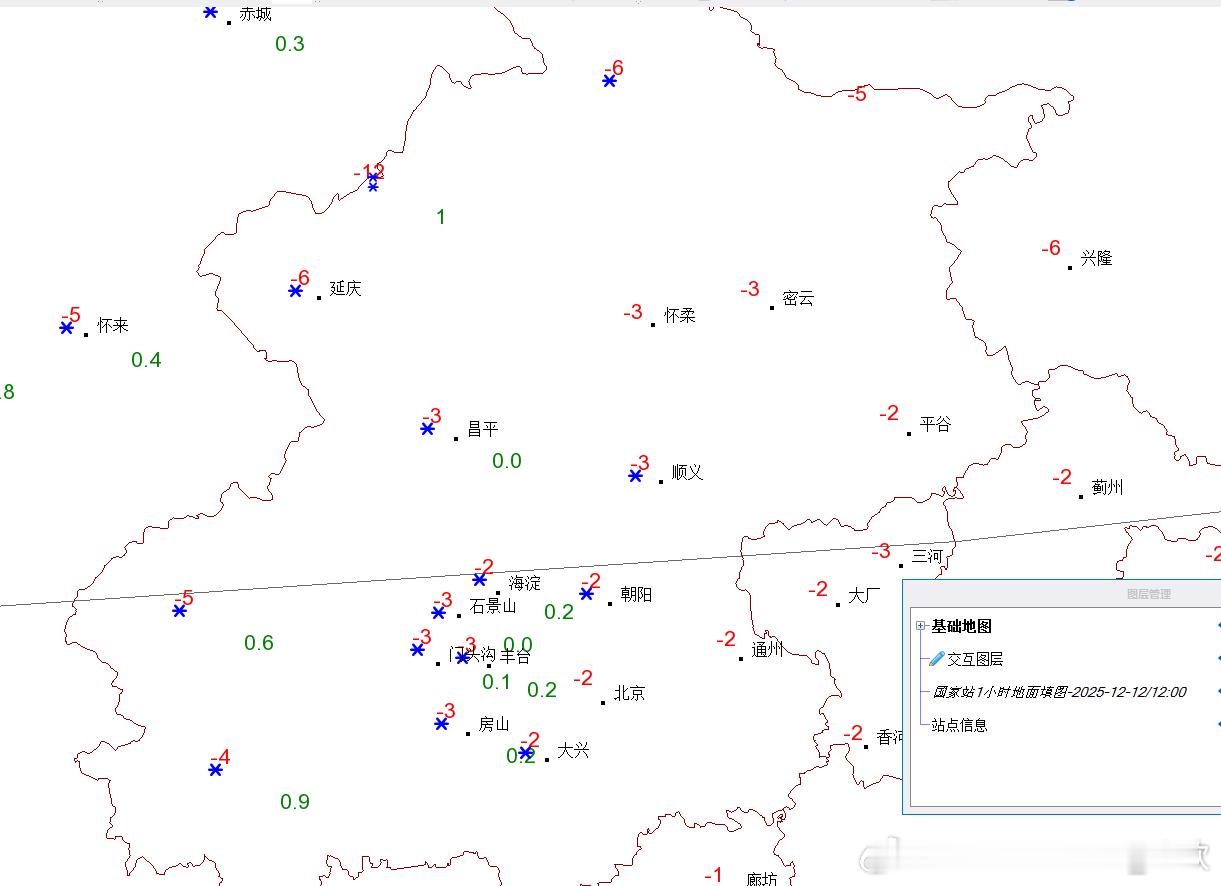Click the 怀柔 station label
1221x886 pixels.
tap(679, 315)
